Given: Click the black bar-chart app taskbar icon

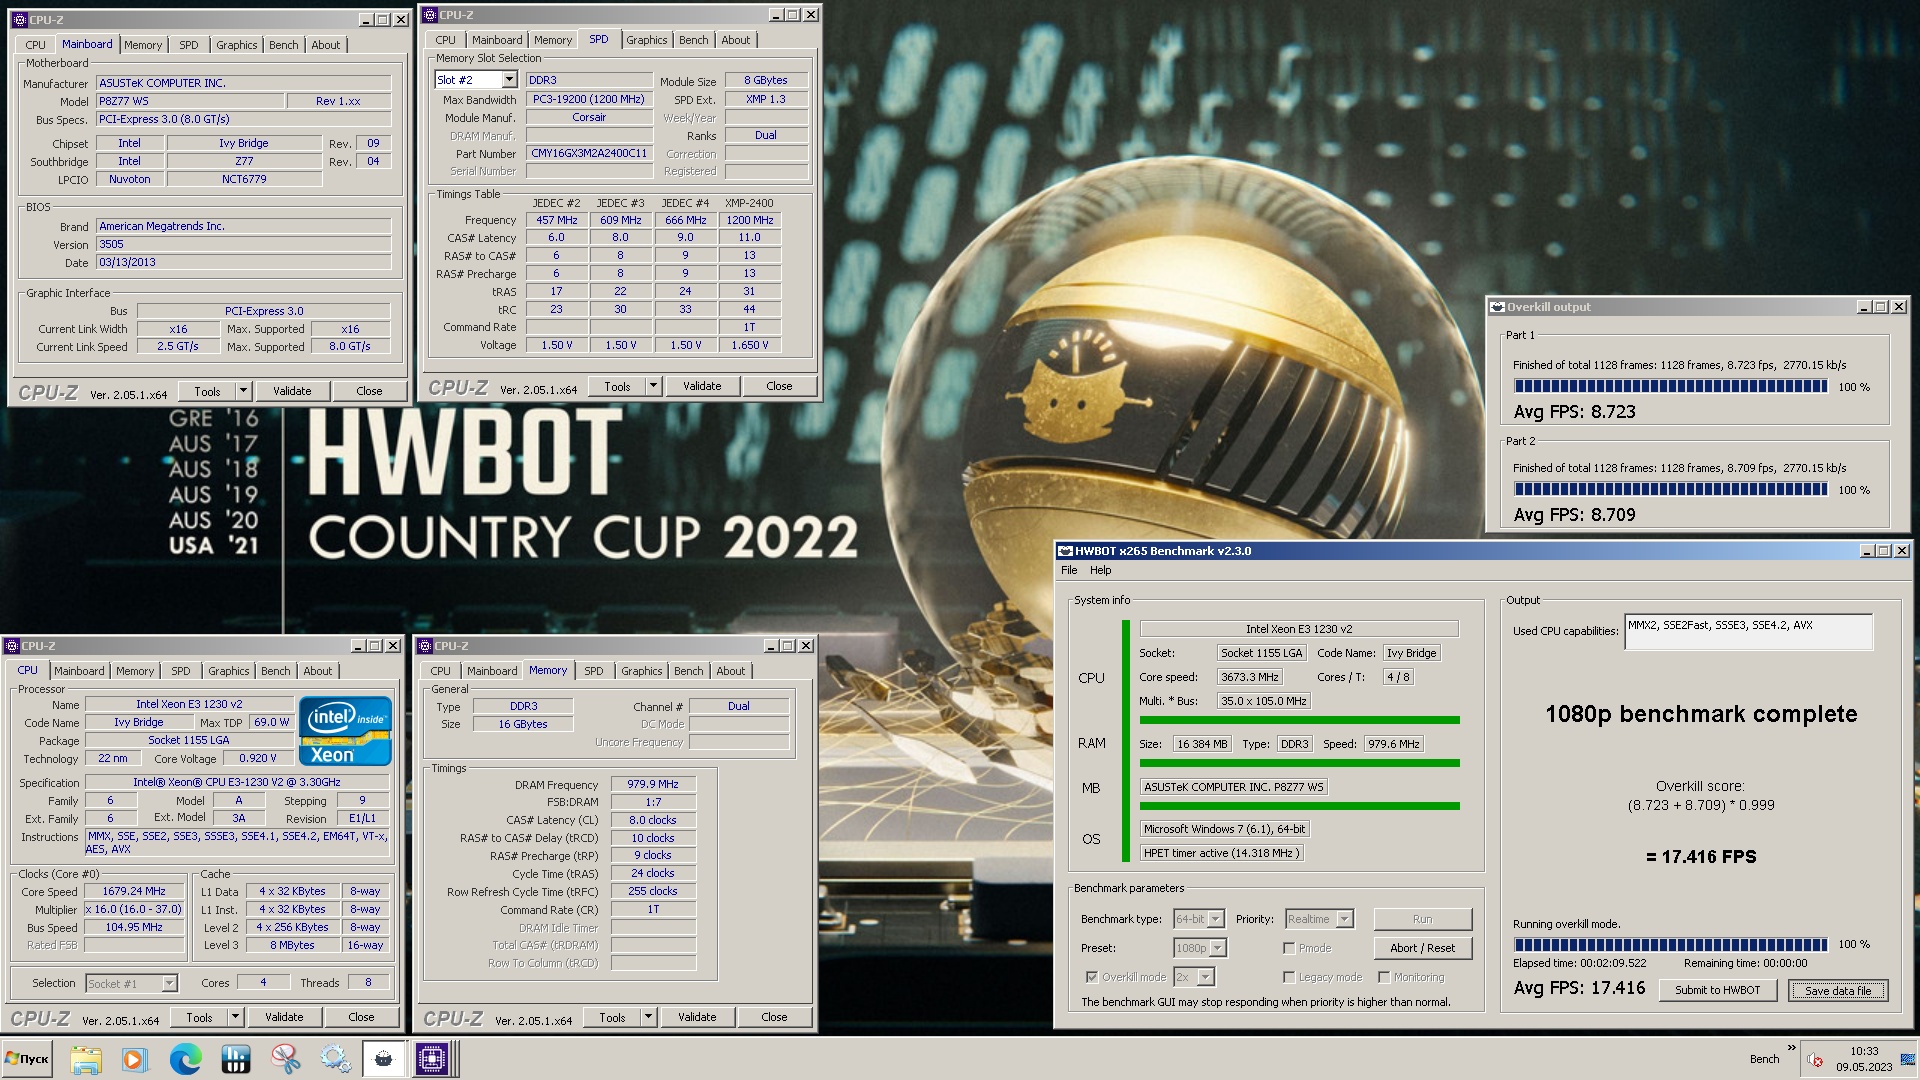Looking at the screenshot, I should (235, 1059).
